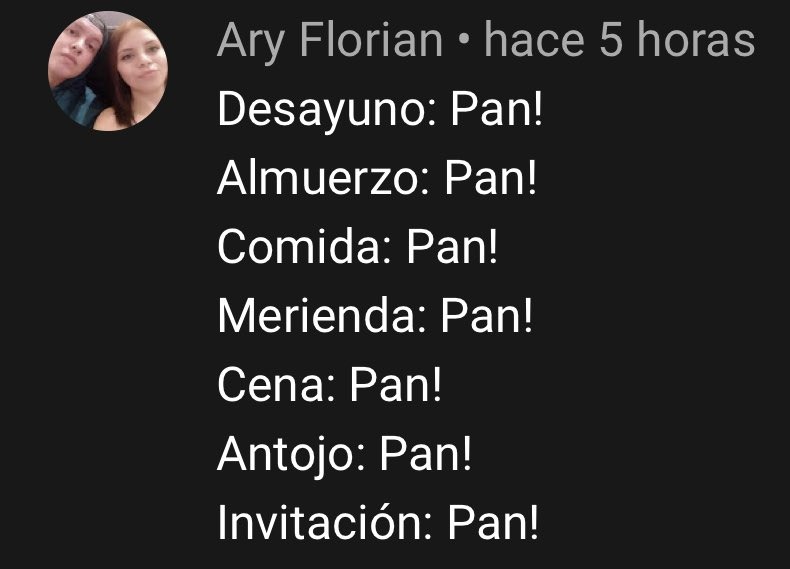
Task: Click "Pan!" after Desayuno
Action: [497, 110]
